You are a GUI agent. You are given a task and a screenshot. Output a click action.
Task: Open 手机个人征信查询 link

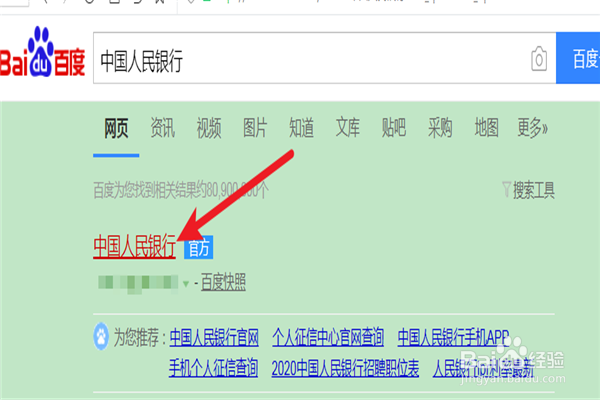point(213,368)
